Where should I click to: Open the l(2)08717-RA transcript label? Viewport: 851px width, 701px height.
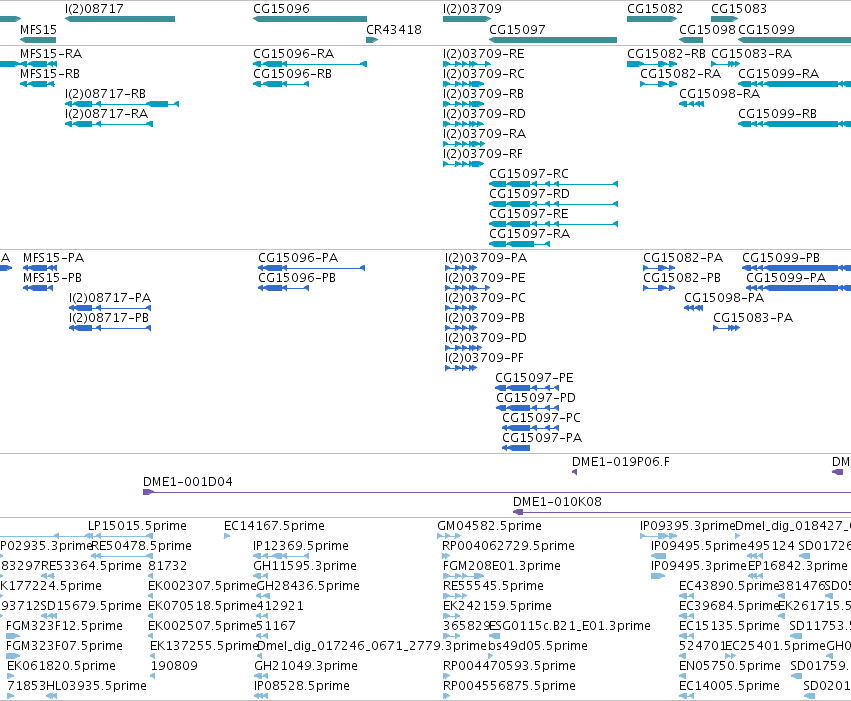[106, 114]
